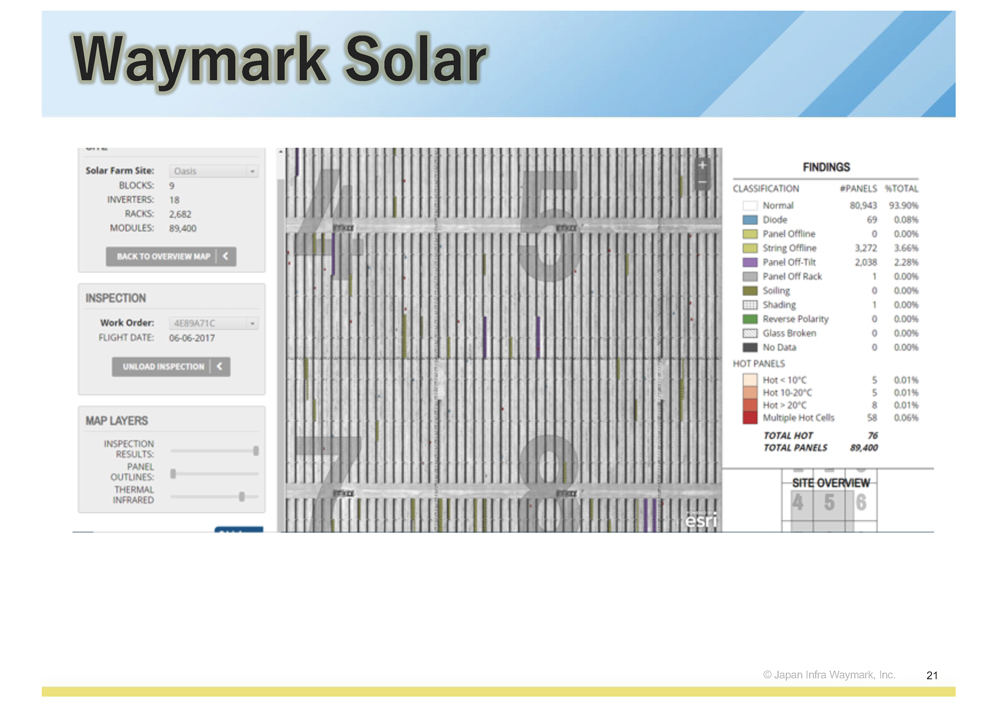Viewport: 1000px width, 707px height.
Task: Click block 6 in Site Overview
Action: point(862,504)
